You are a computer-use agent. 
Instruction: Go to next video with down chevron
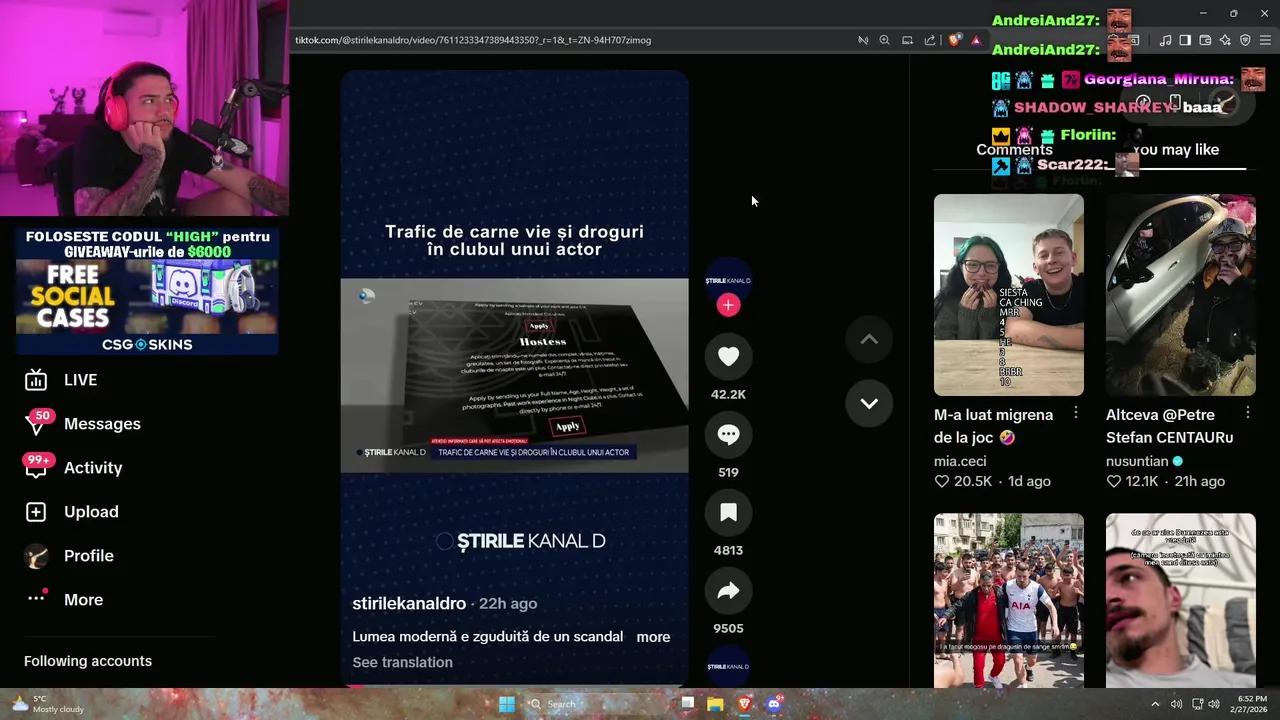pyautogui.click(x=869, y=403)
